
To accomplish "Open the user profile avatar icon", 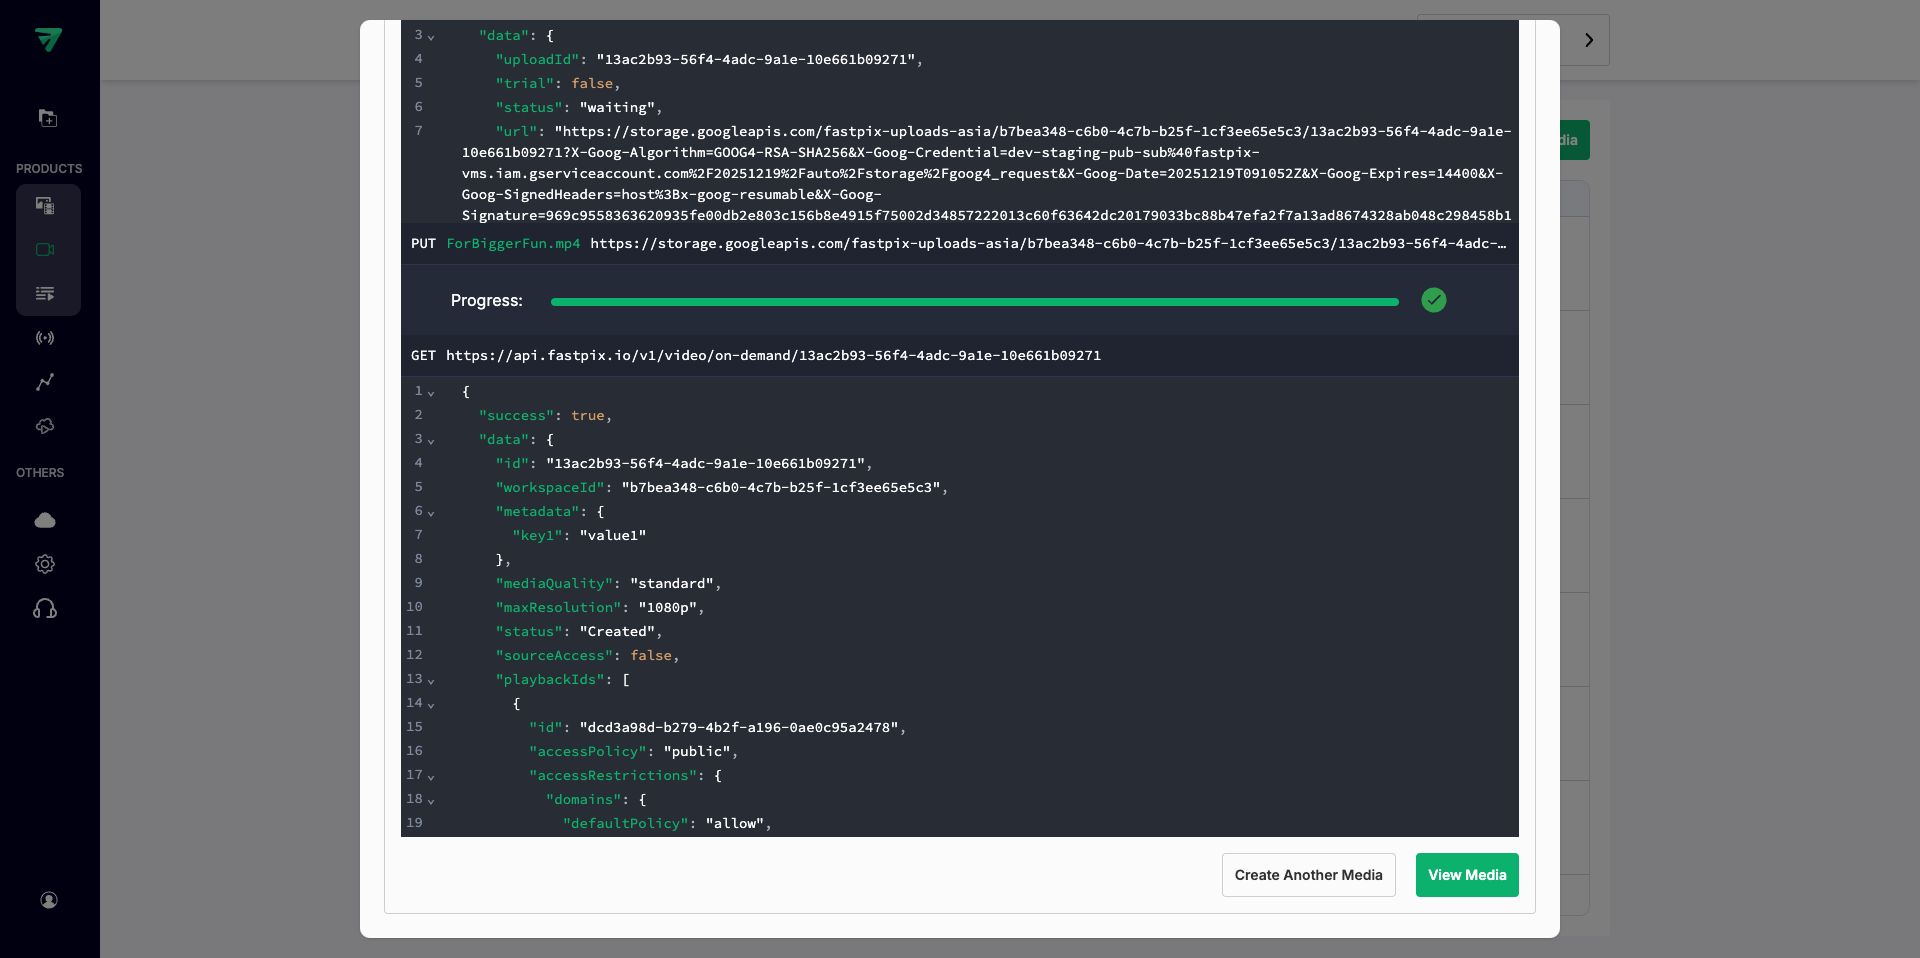I will coord(48,900).
